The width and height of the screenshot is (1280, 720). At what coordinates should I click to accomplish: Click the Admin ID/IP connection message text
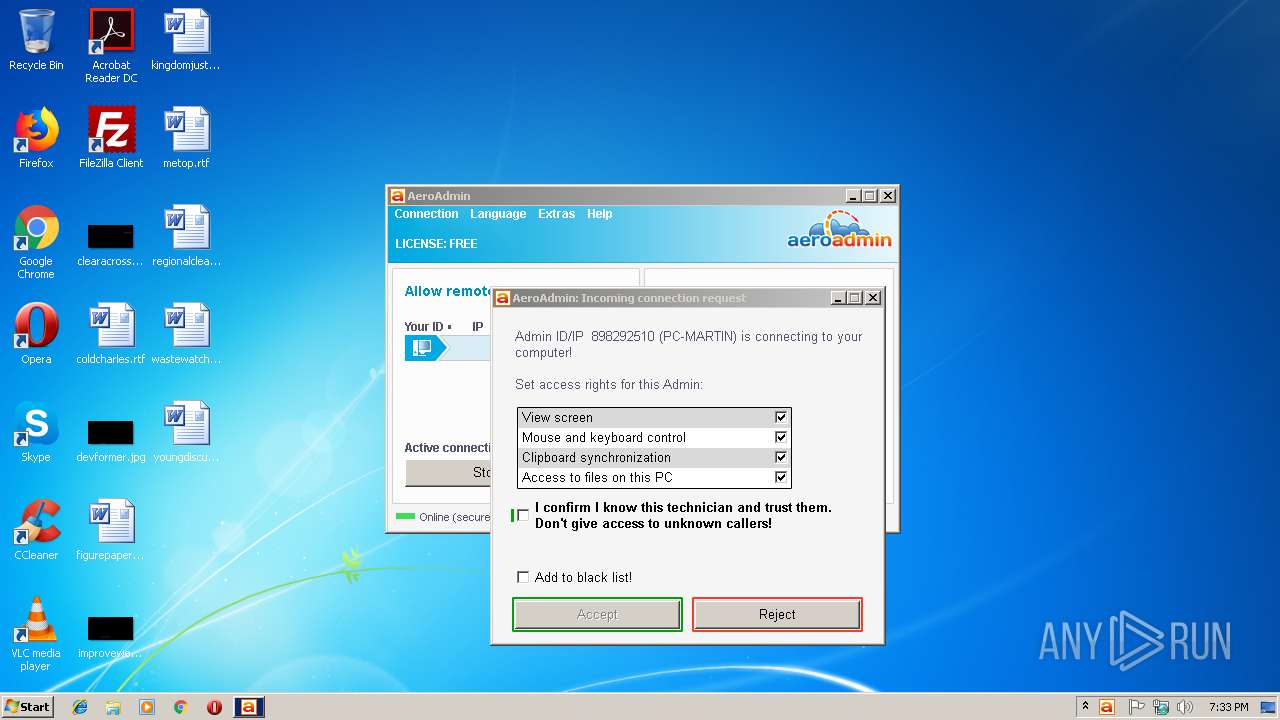tap(688, 344)
